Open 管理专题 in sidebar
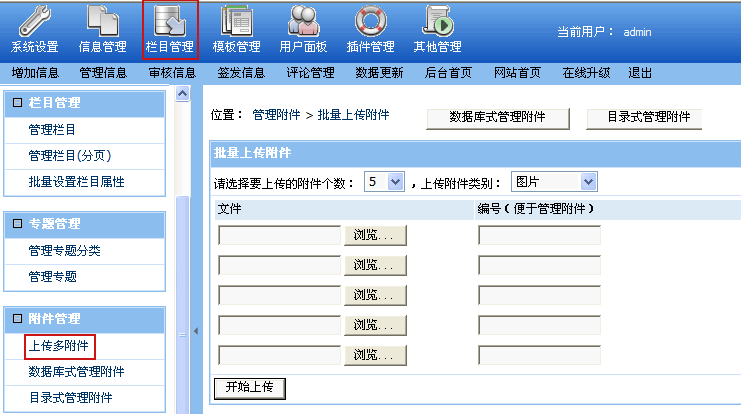741x414 pixels. pyautogui.click(x=52, y=276)
